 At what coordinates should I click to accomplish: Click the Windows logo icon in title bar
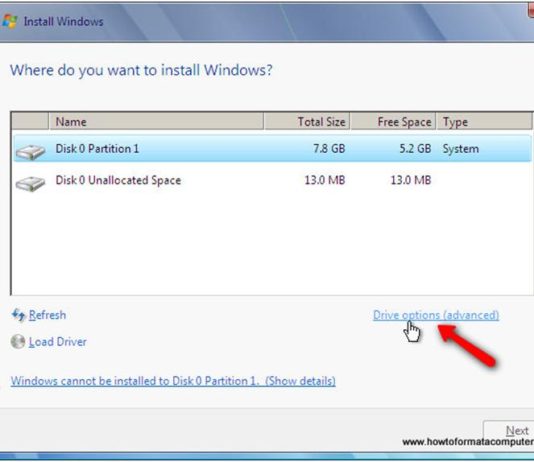click(x=9, y=21)
